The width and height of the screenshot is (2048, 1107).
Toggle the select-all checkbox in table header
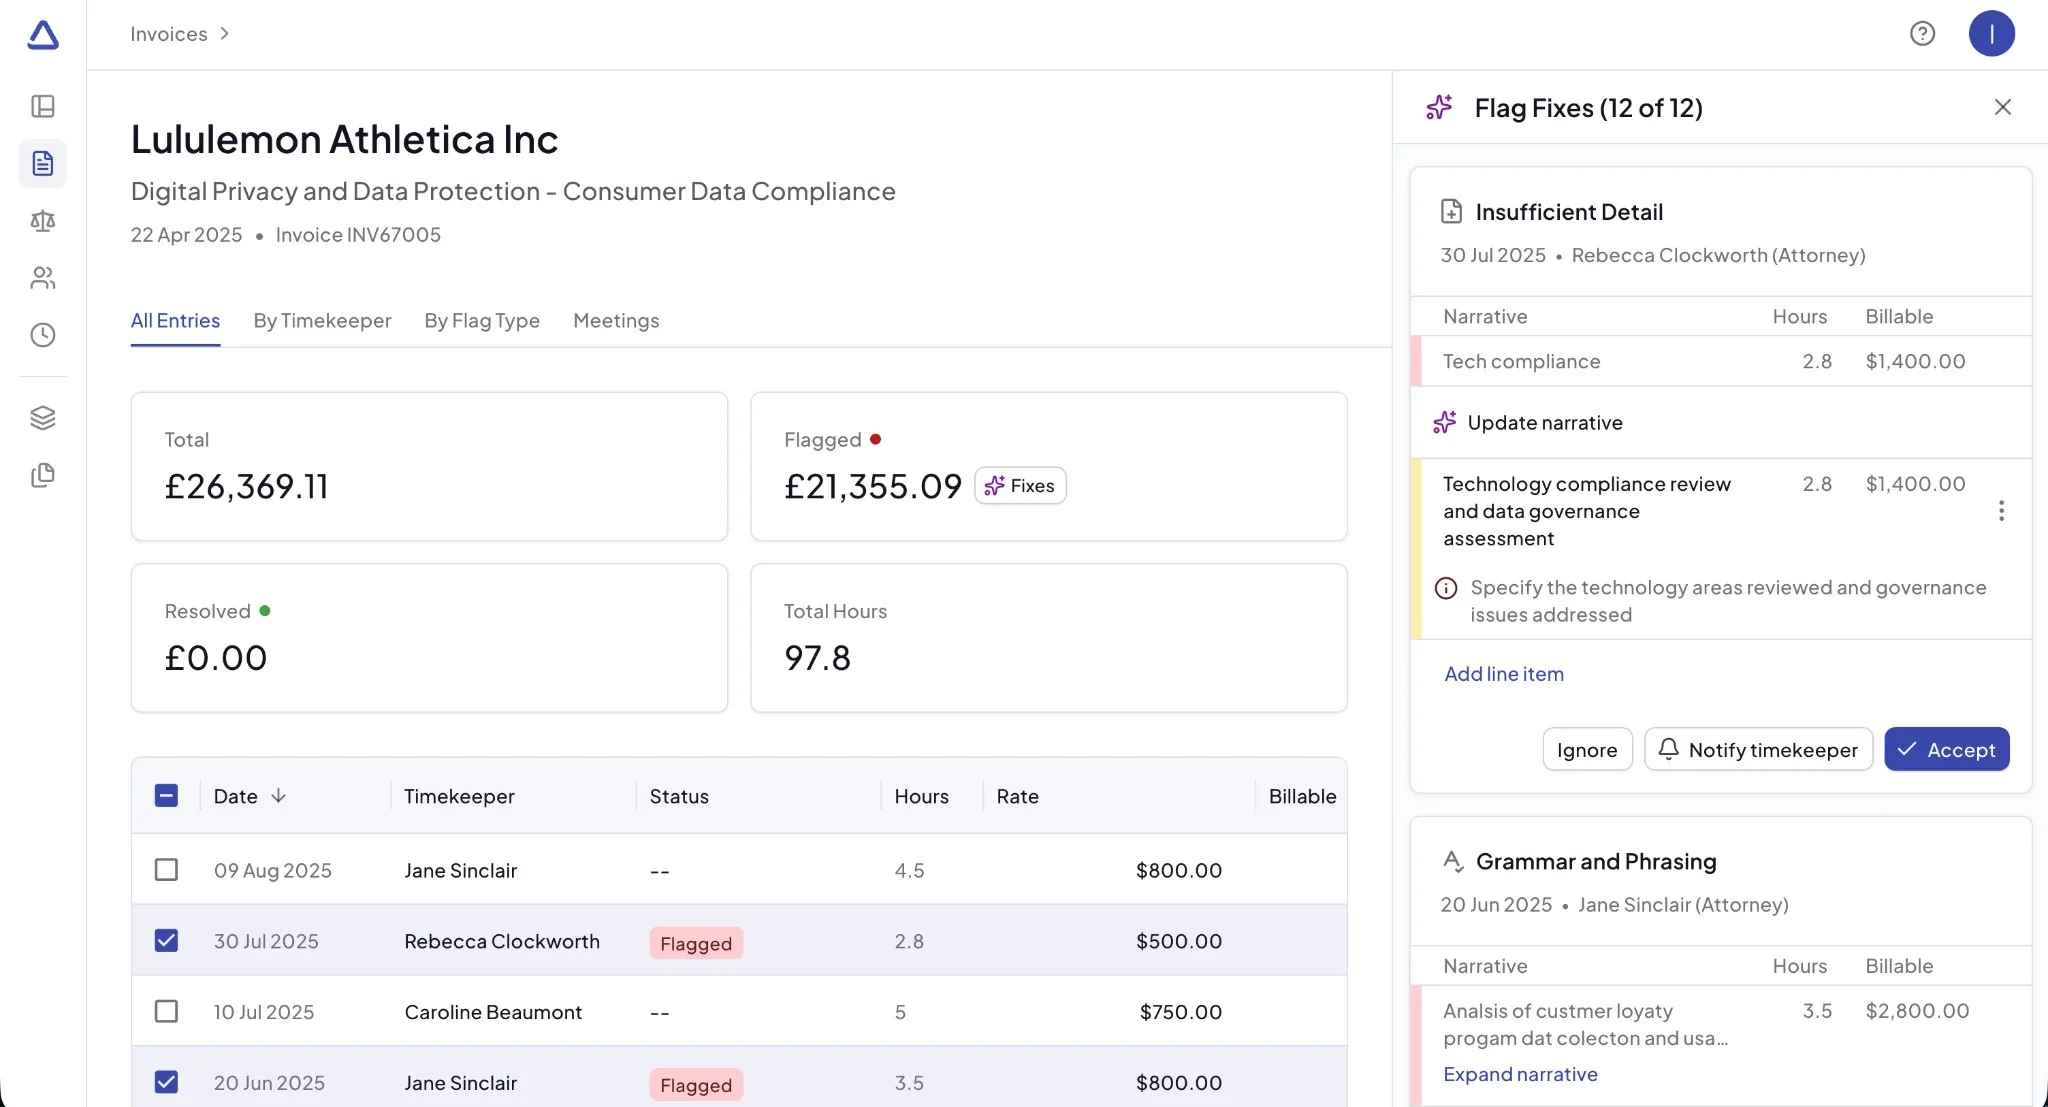click(166, 796)
